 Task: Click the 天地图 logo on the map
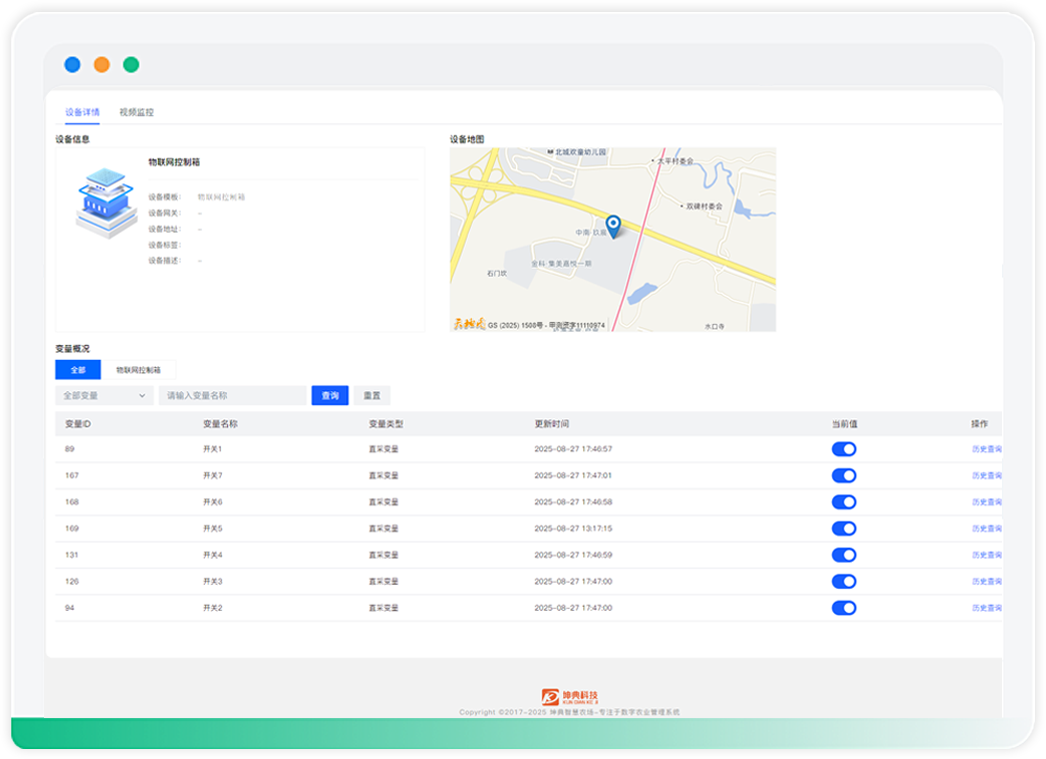click(x=468, y=323)
